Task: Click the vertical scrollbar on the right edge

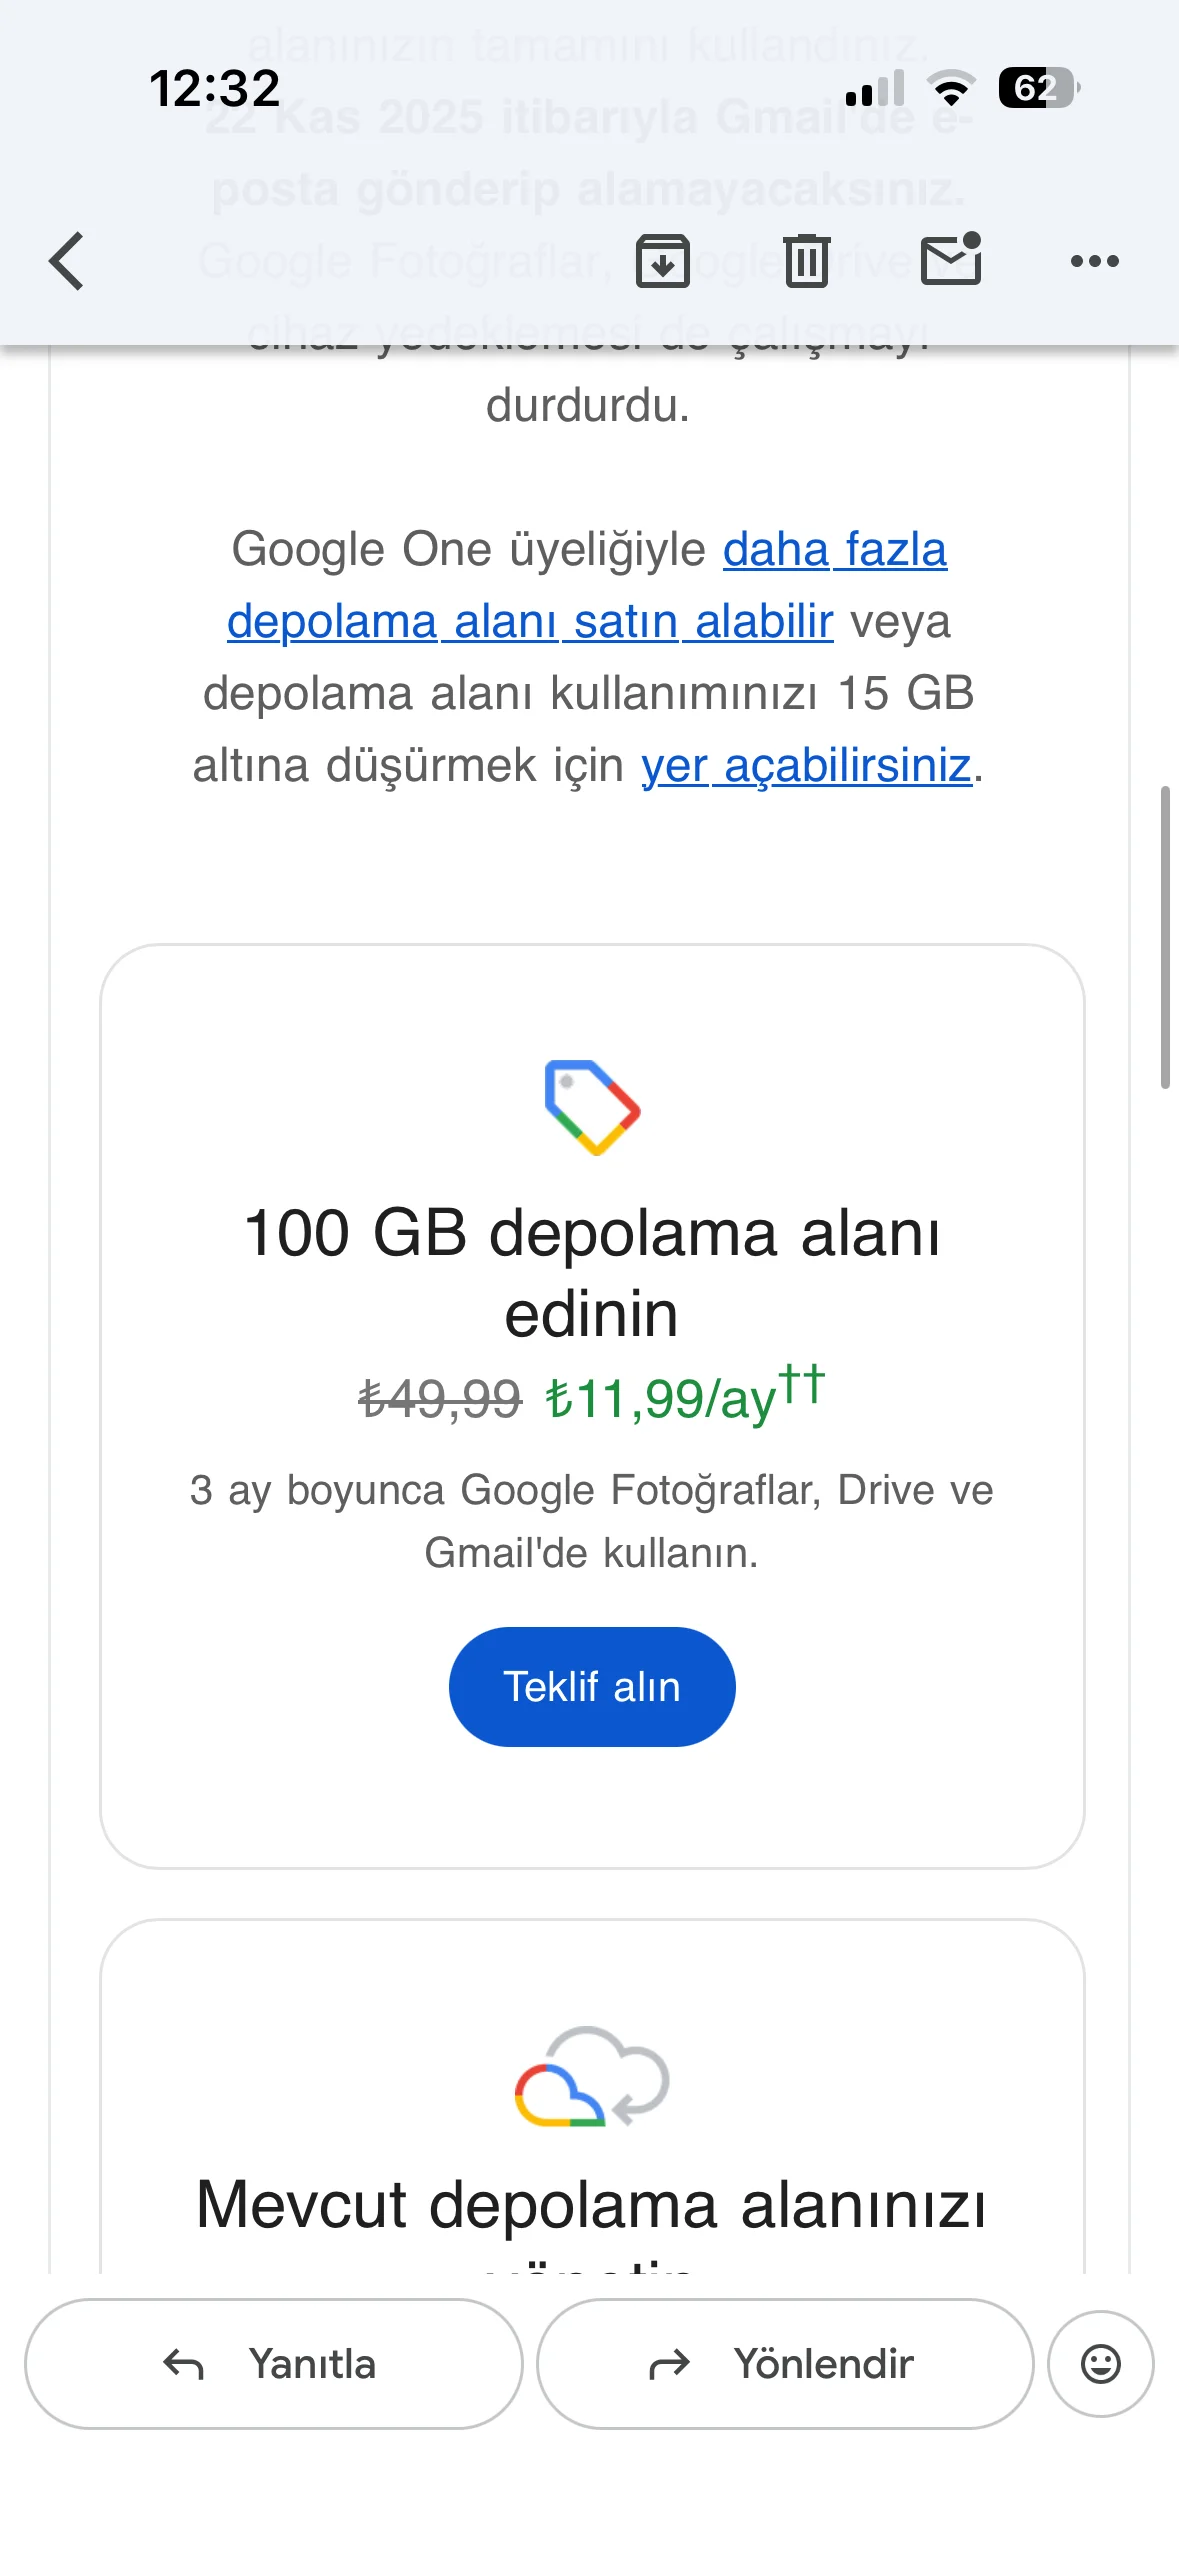Action: (1164, 937)
